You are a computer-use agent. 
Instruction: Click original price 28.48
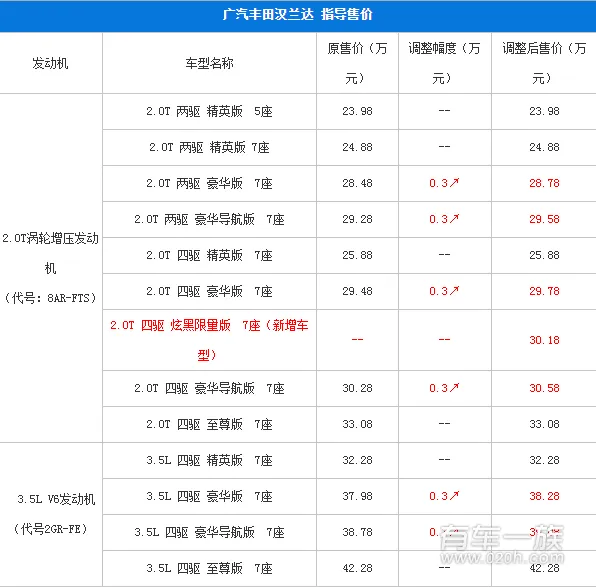click(x=357, y=183)
